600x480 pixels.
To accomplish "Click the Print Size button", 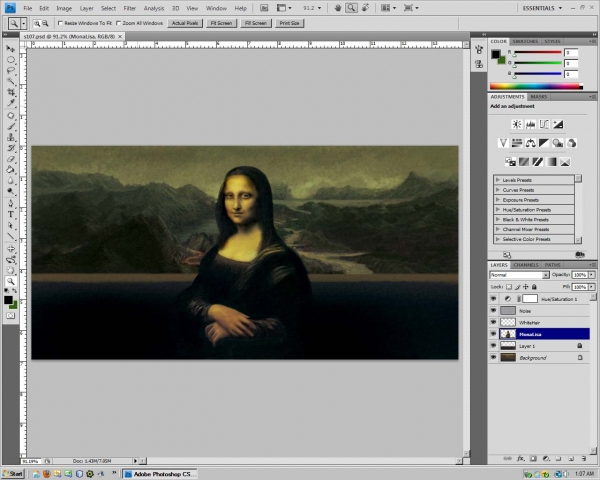I will (x=289, y=23).
